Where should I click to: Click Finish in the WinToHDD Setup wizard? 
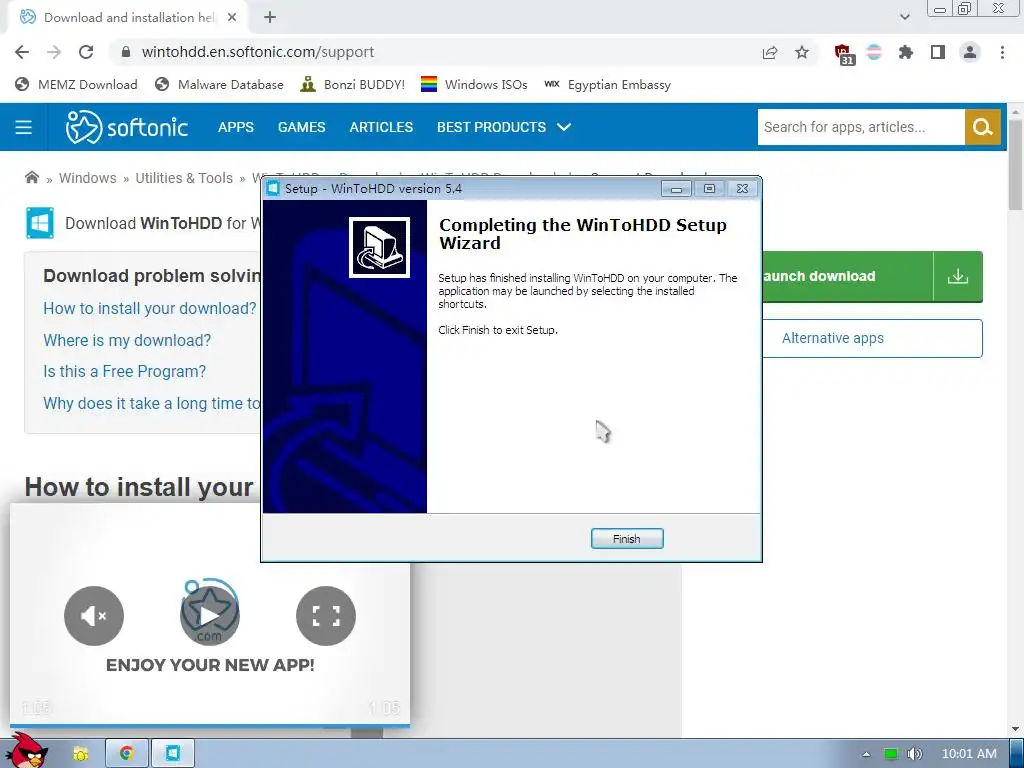pos(627,539)
